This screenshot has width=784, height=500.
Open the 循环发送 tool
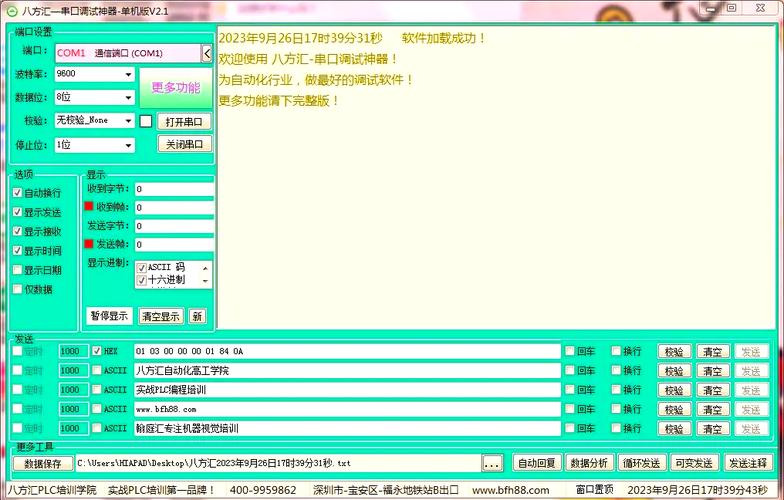[x=642, y=463]
